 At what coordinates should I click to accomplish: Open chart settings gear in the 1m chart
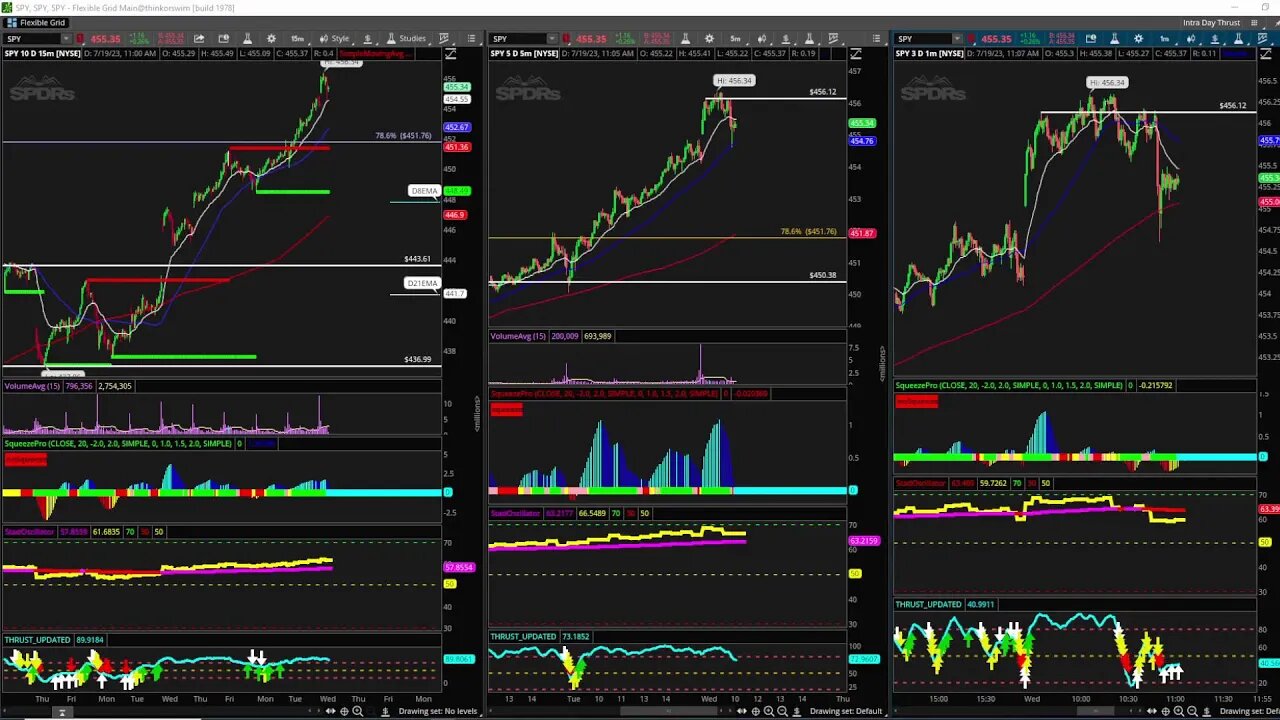click(x=1137, y=38)
